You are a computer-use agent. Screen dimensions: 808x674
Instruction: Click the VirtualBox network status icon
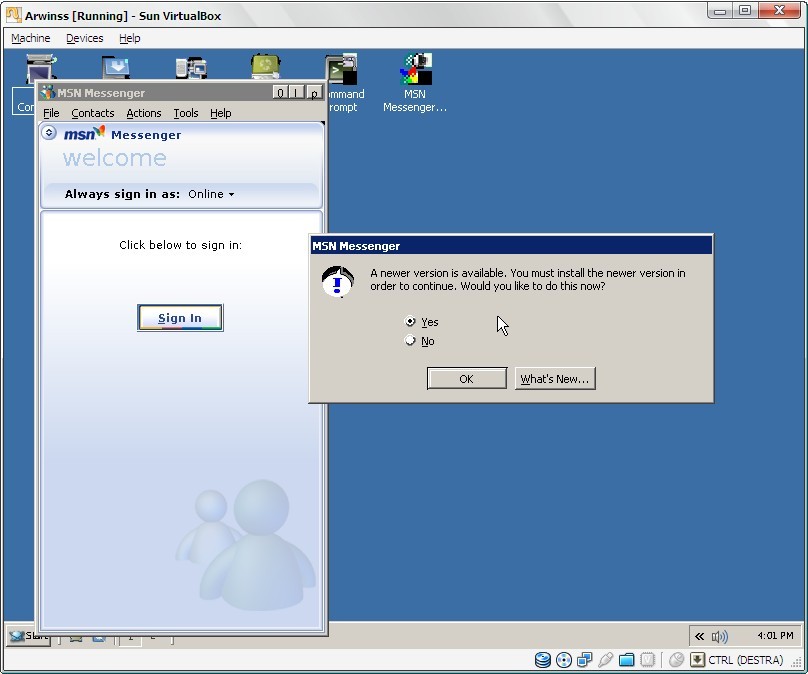click(x=585, y=660)
